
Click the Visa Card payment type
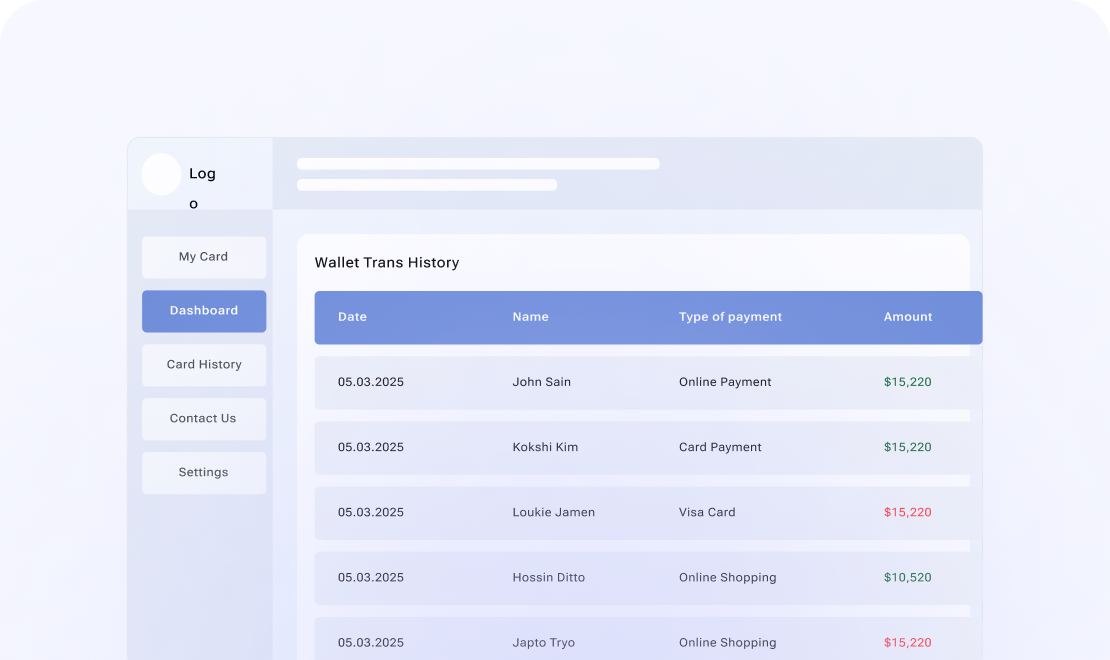click(x=706, y=512)
